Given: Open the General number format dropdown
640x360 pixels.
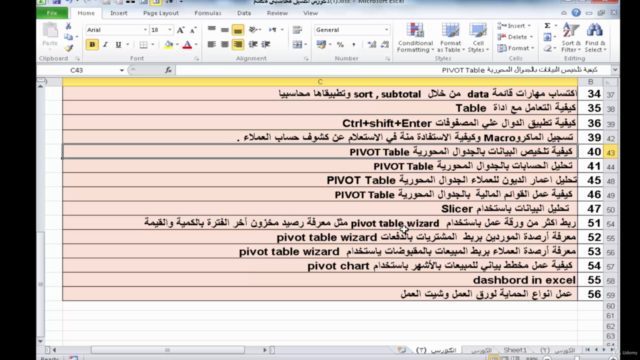Looking at the screenshot, I should pyautogui.click(x=386, y=30).
